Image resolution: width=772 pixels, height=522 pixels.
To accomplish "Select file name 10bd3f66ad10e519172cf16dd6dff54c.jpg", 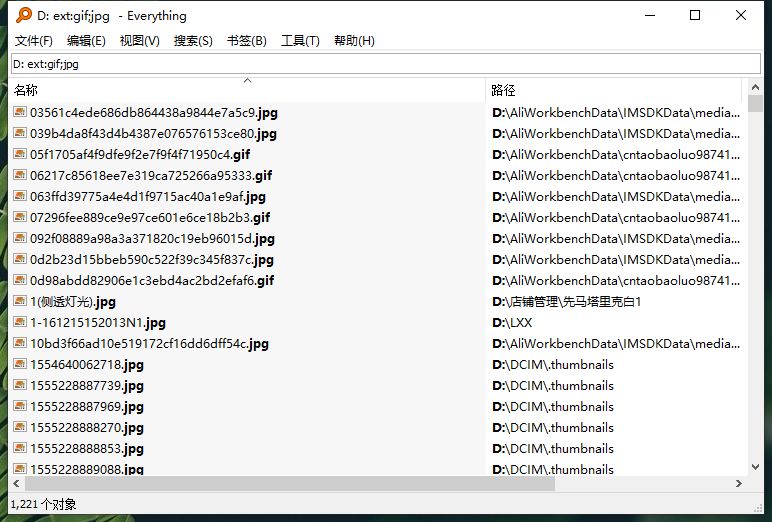I will click(149, 344).
